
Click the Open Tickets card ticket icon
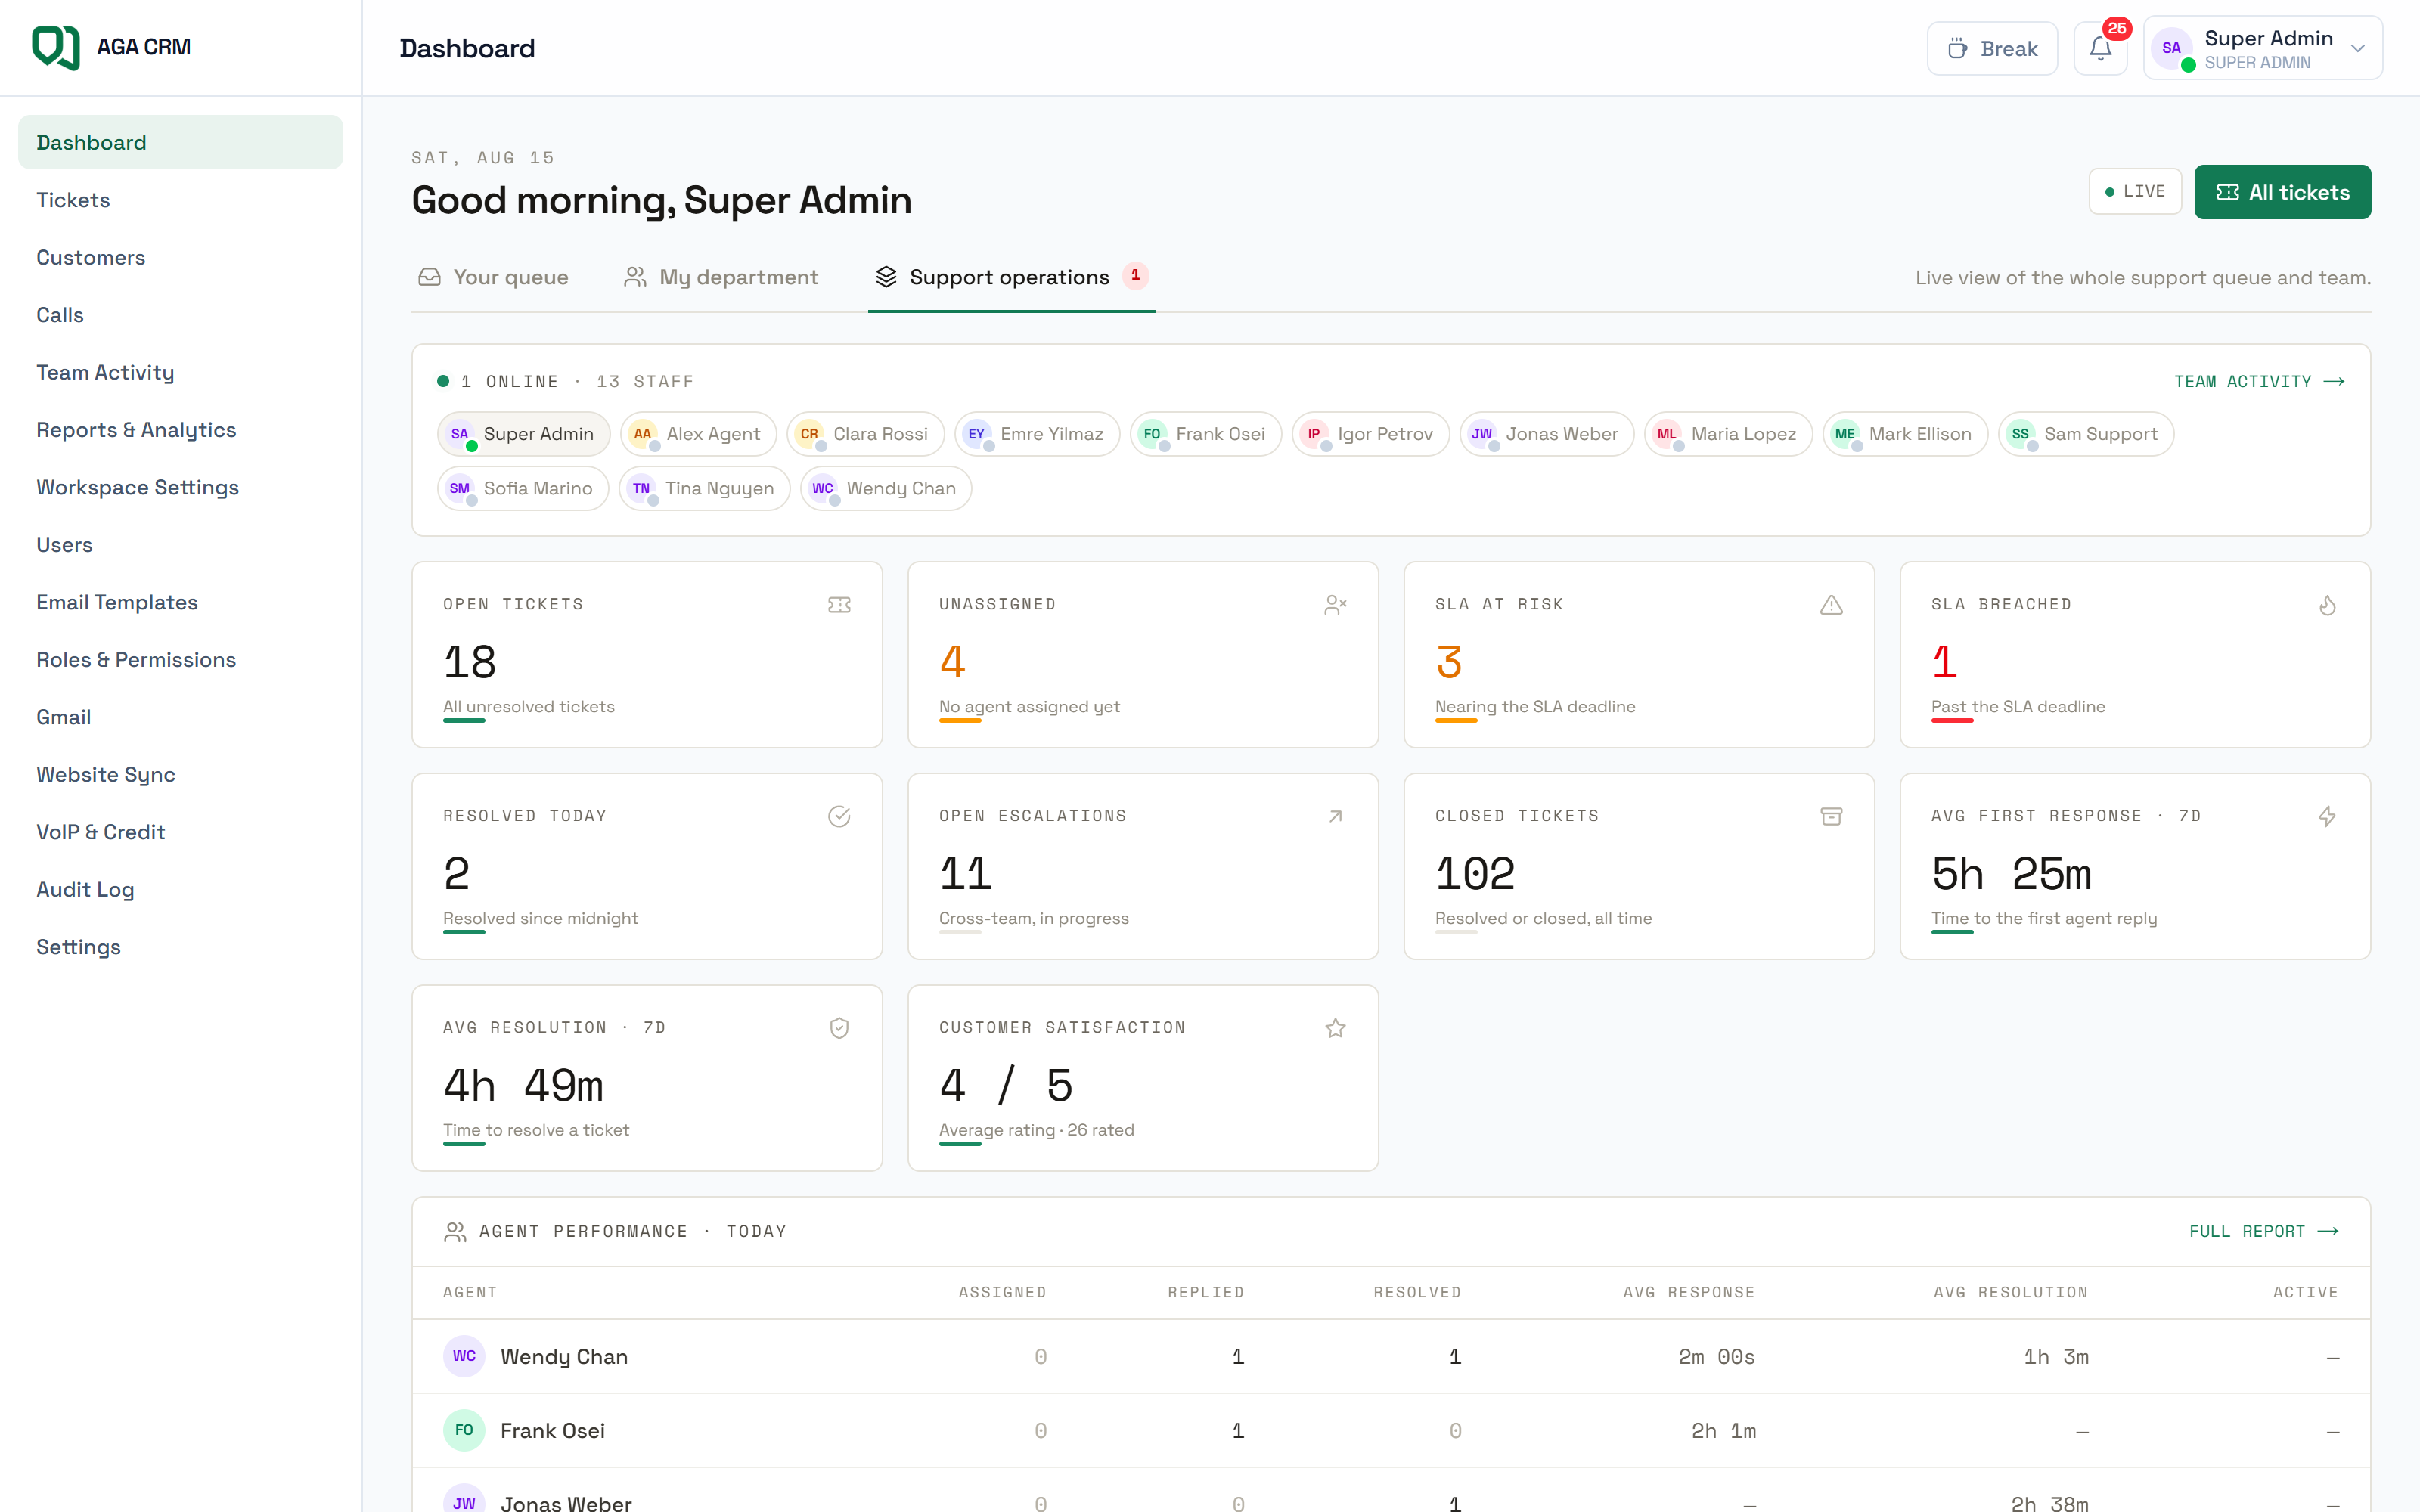pyautogui.click(x=839, y=605)
